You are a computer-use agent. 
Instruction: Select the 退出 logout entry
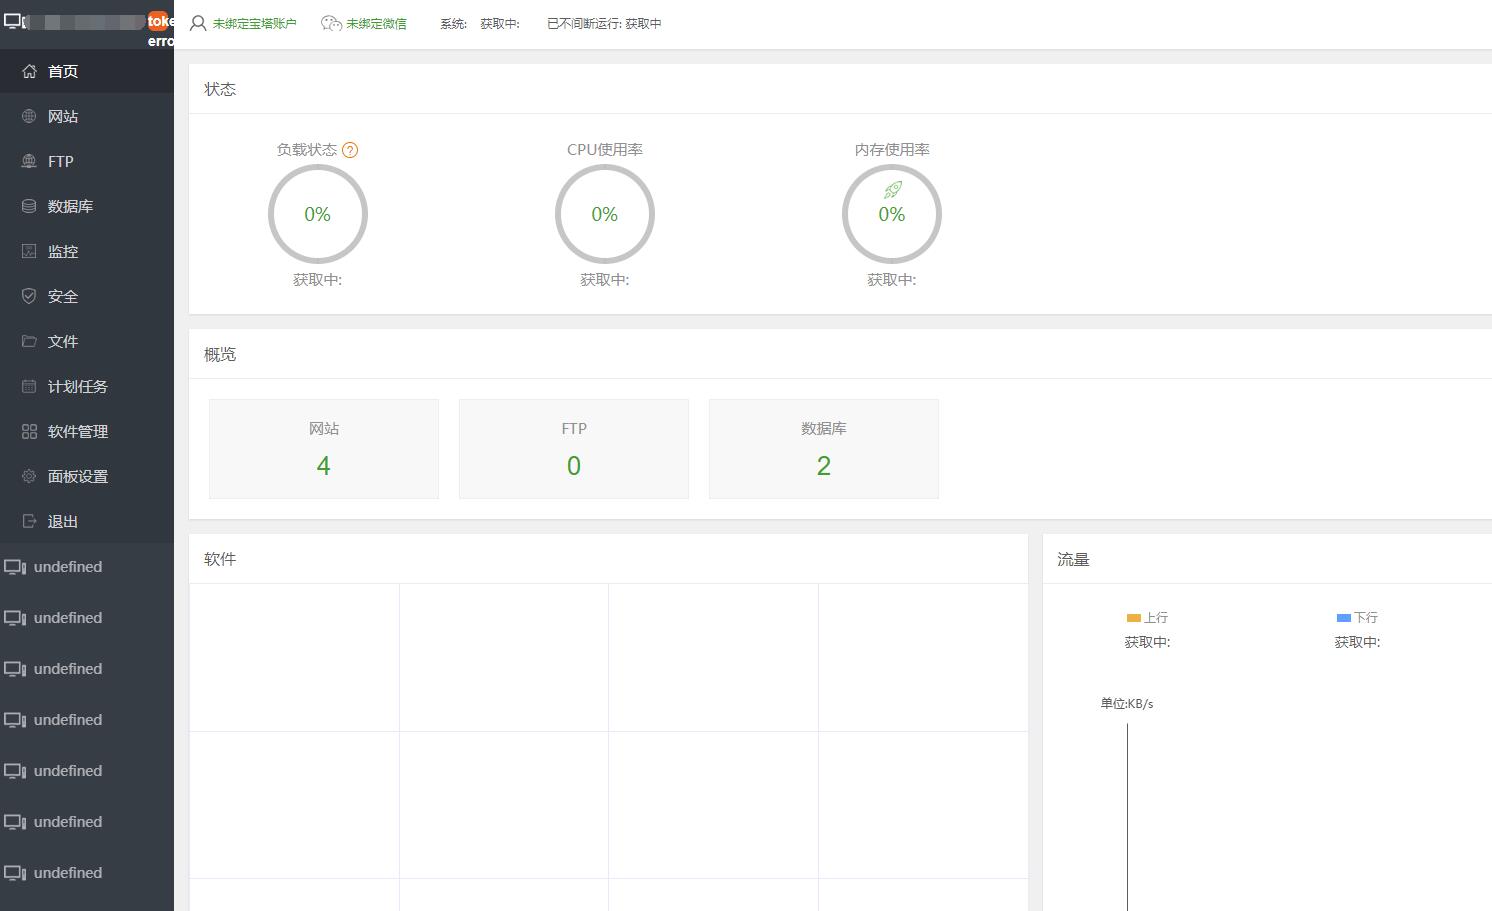[x=87, y=521]
